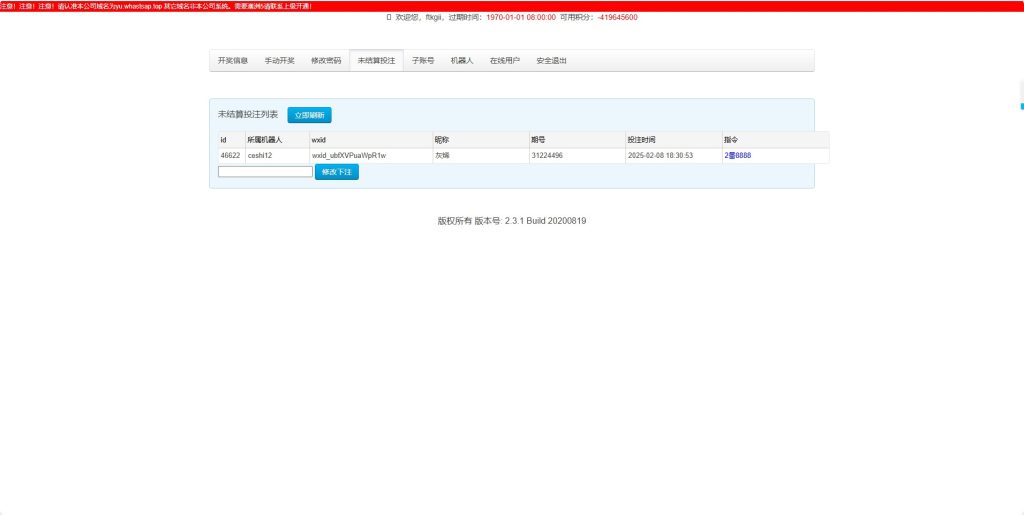Open the 2墨8888 command link
Viewport: 1024px width, 515px height.
click(738, 155)
